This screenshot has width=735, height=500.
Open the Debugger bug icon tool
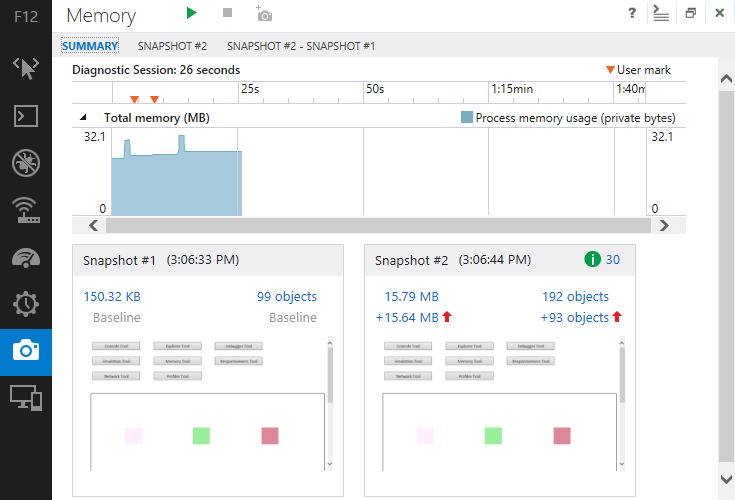26,163
